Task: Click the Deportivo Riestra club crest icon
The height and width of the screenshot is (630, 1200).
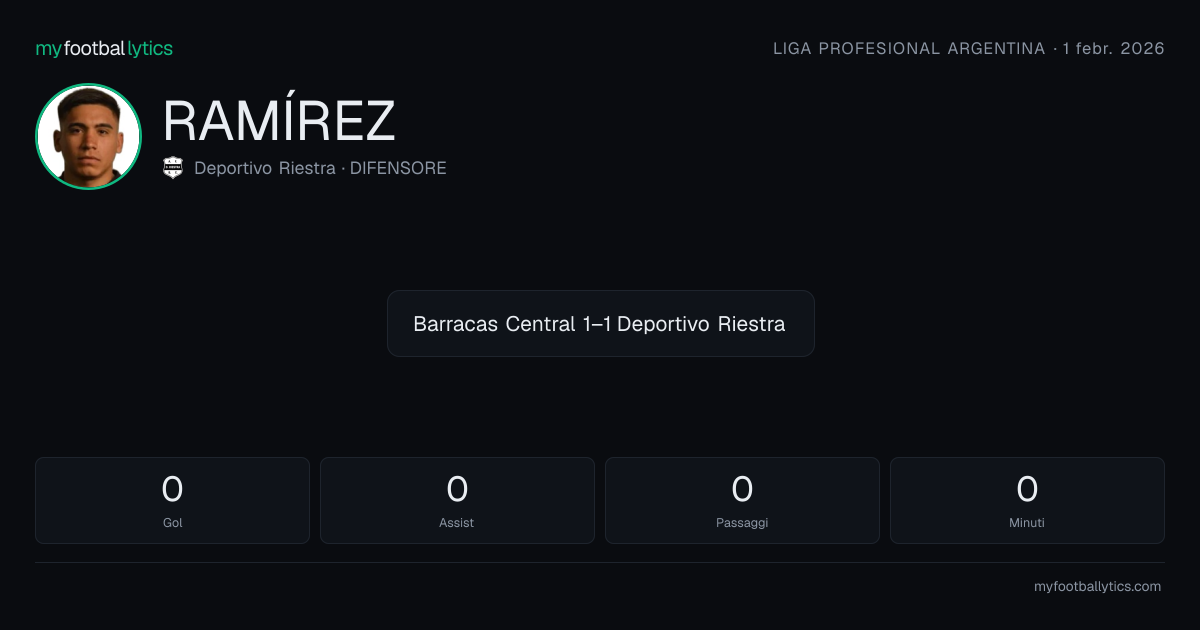Action: click(173, 168)
